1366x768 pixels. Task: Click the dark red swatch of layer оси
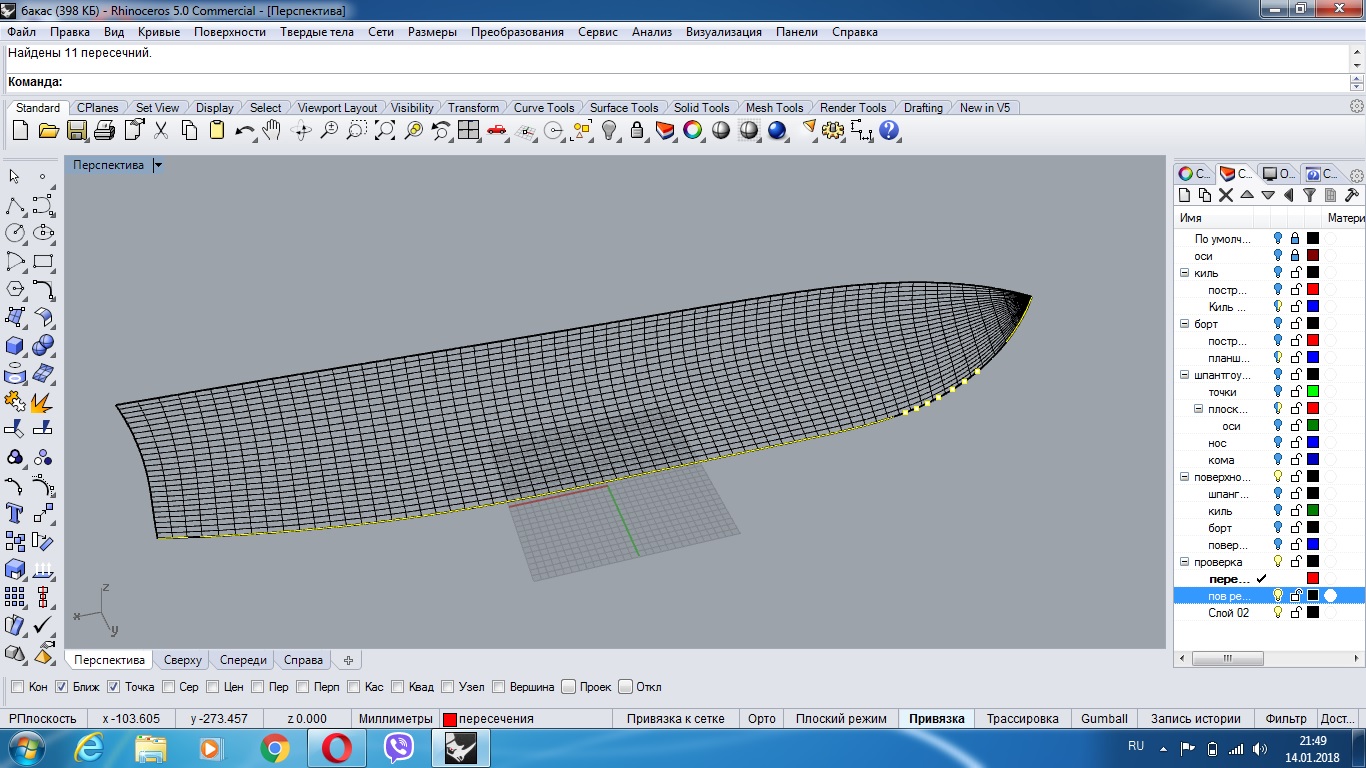click(x=1313, y=256)
